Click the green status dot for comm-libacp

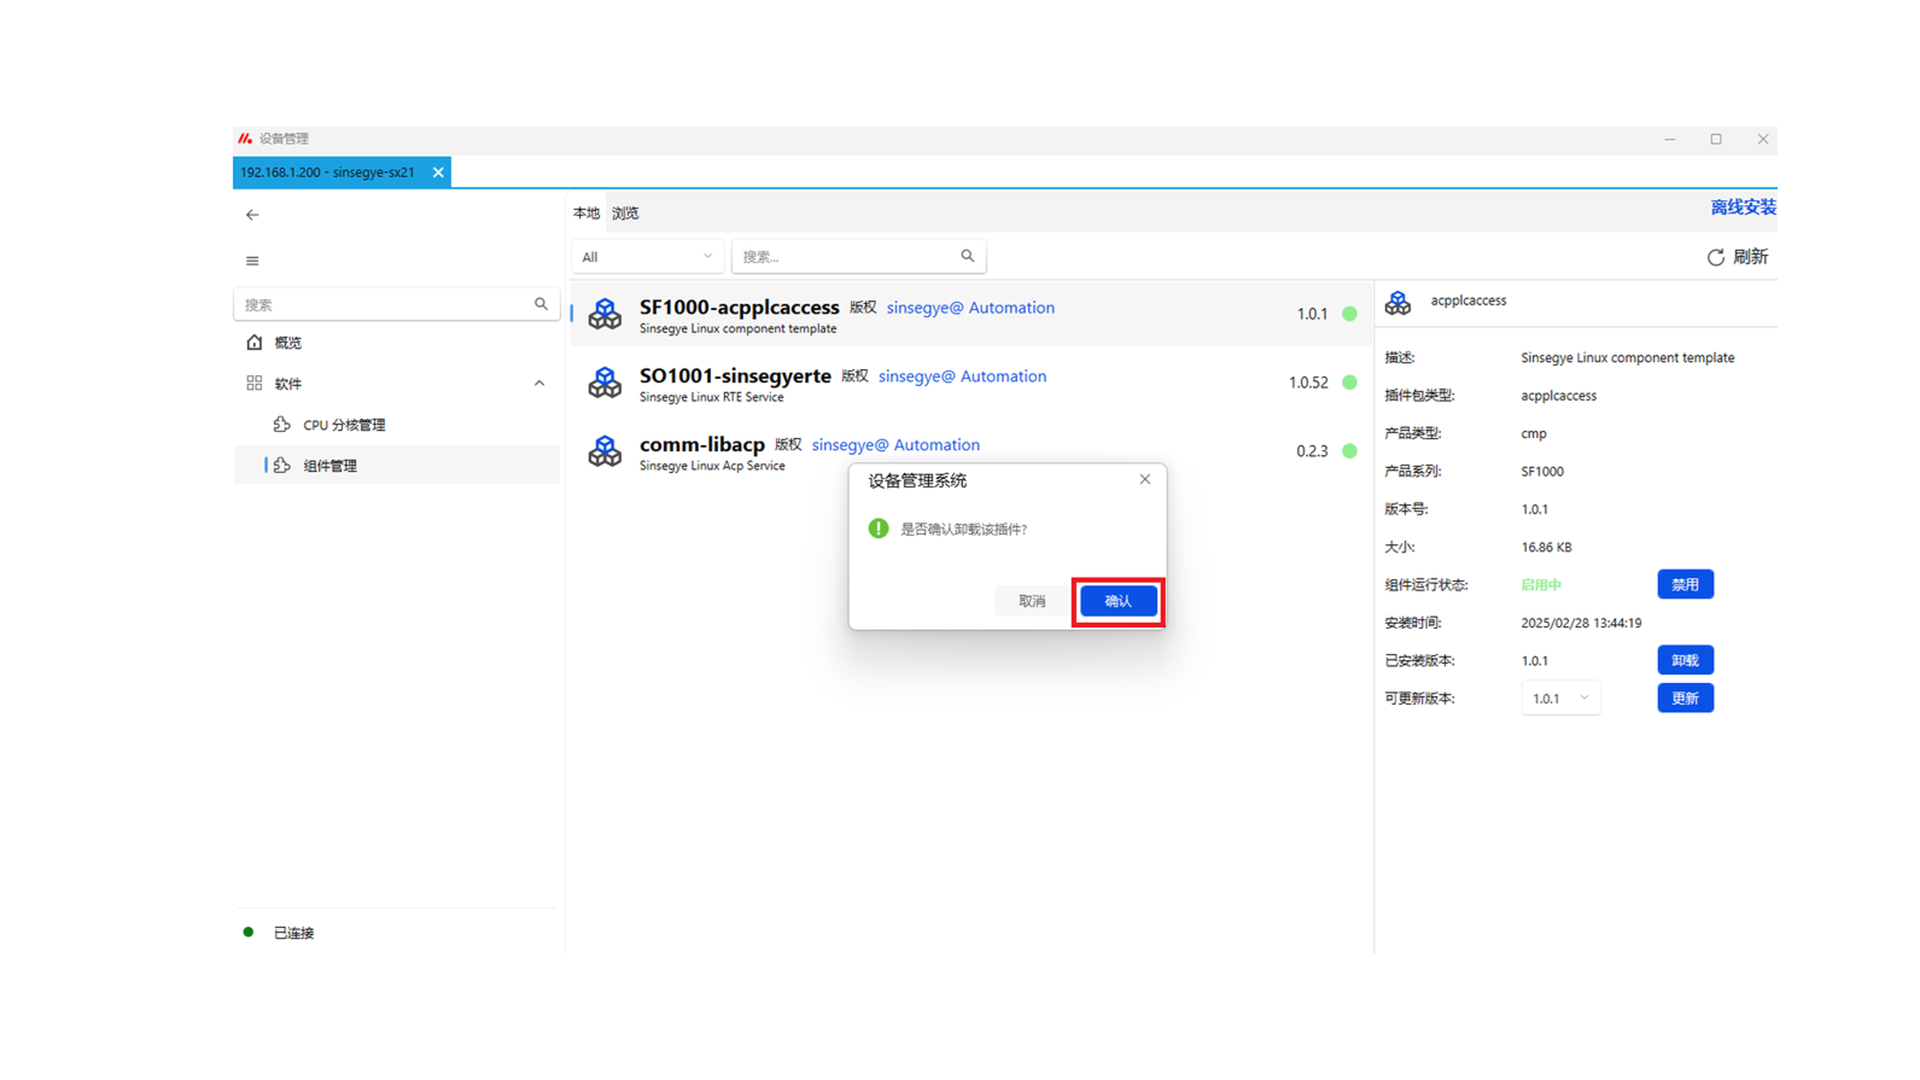1349,451
